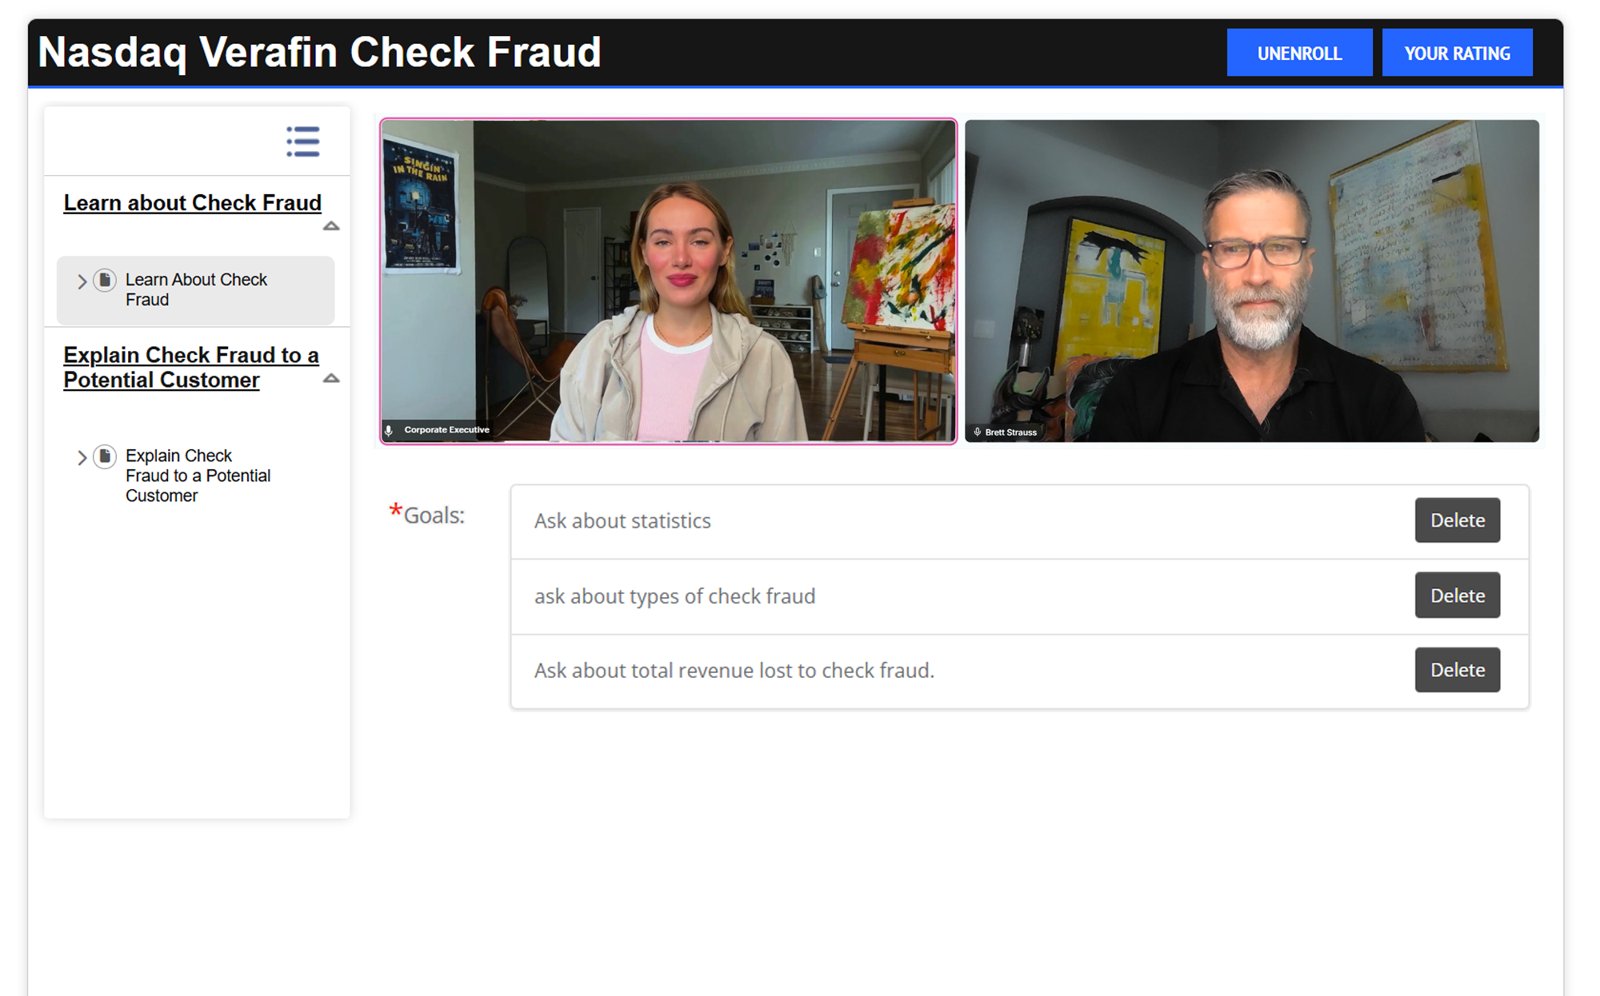Viewport: 1600px width, 996px height.
Task: Open the sidebar list menu icon
Action: click(x=302, y=141)
